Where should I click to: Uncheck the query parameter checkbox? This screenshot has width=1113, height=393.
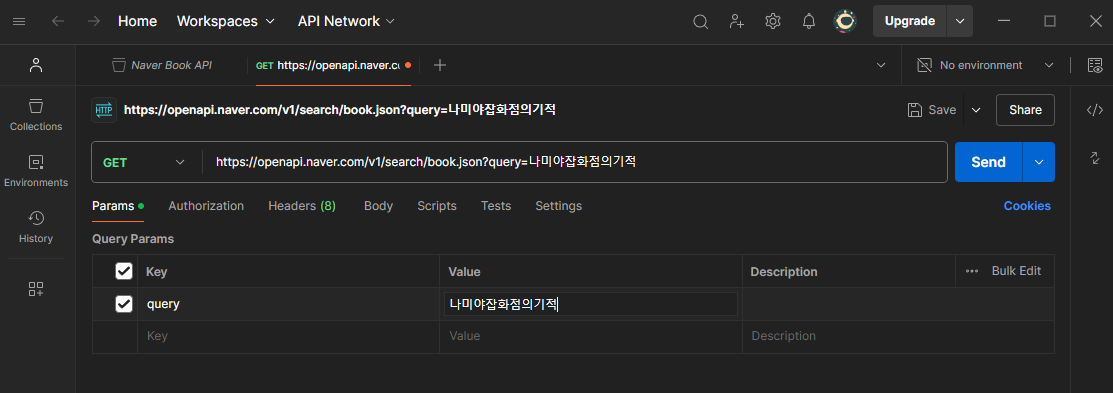click(x=124, y=304)
